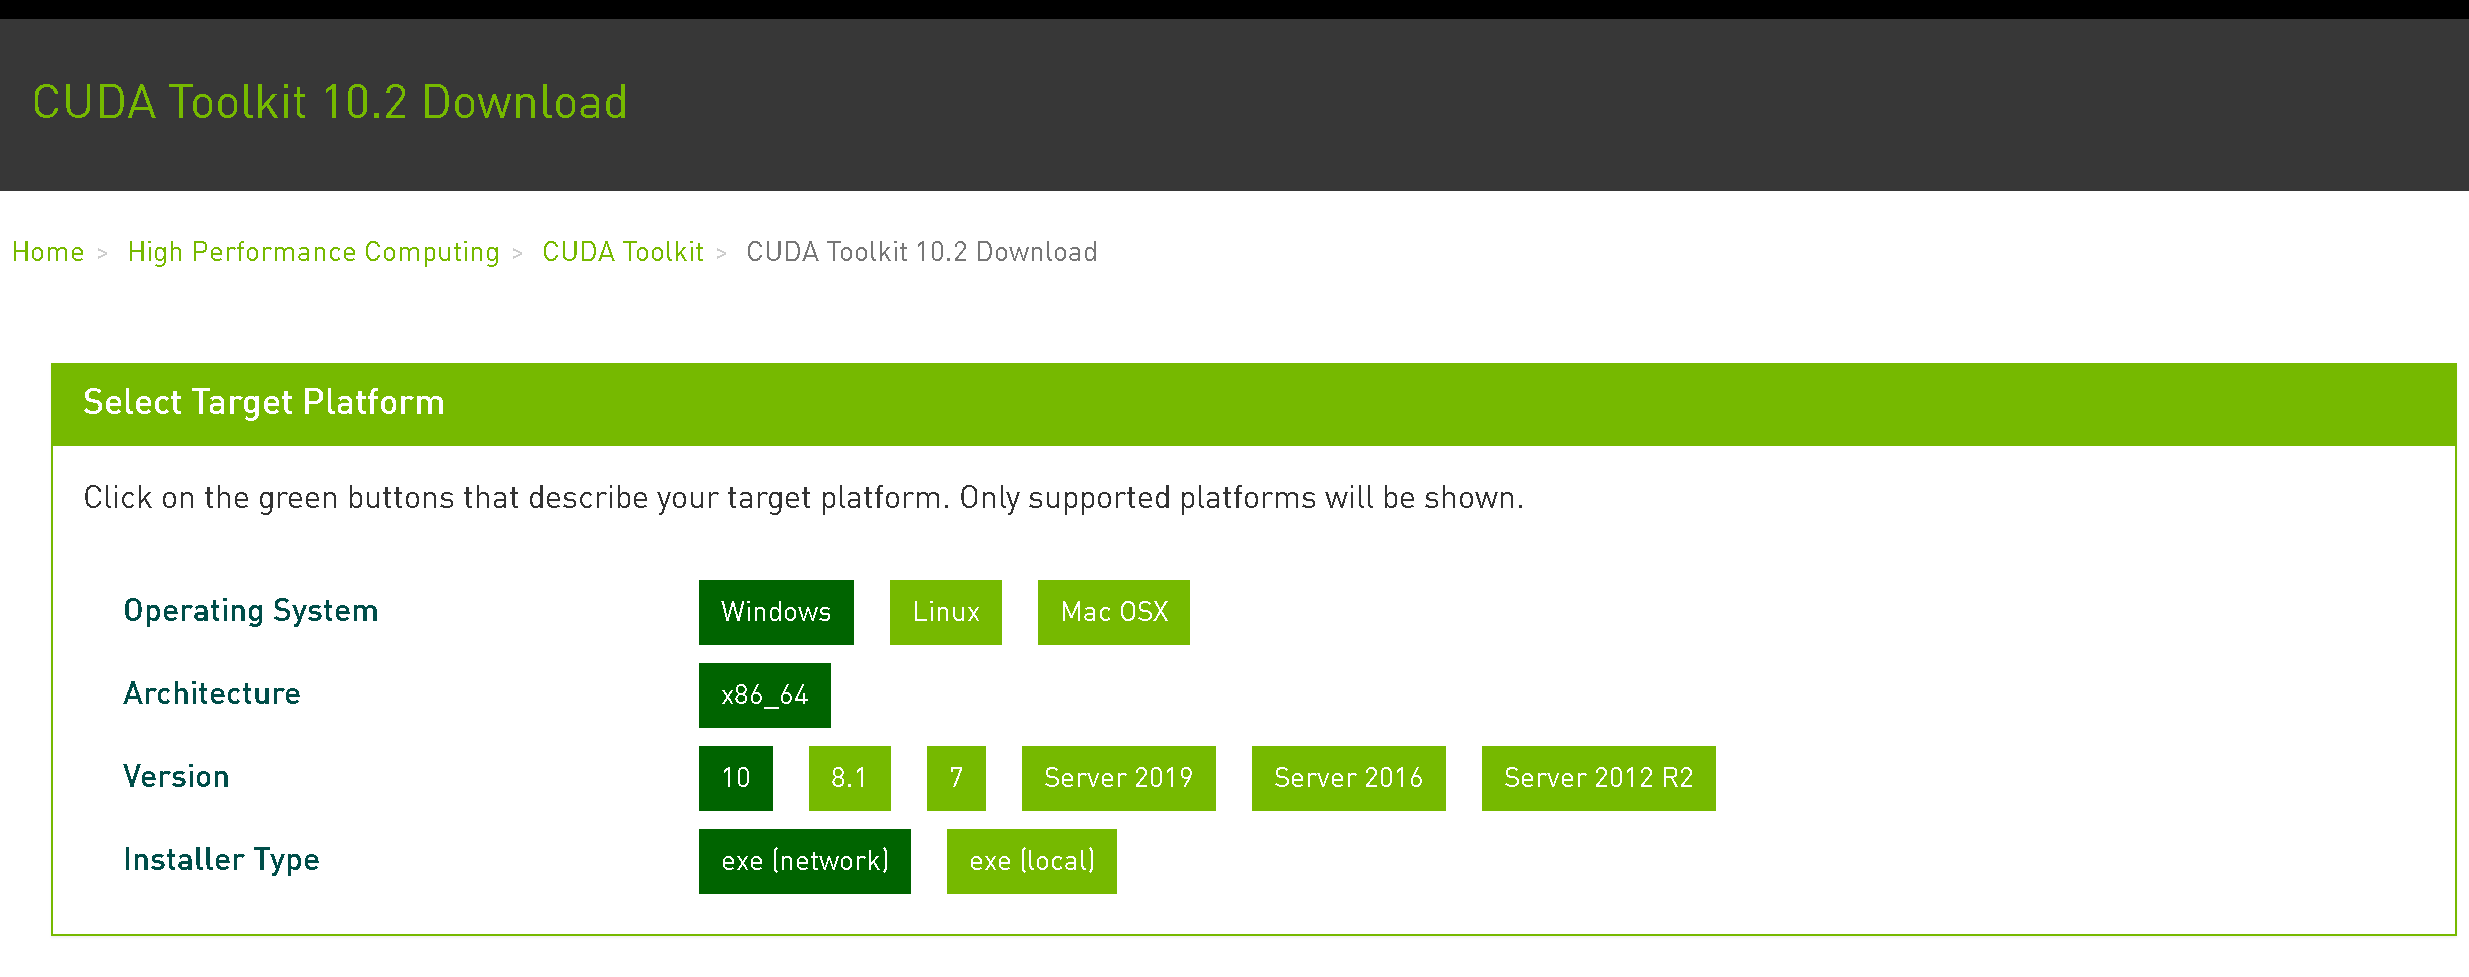Select version 8.1 button
Viewport: 2469px width, 977px height.
click(850, 778)
